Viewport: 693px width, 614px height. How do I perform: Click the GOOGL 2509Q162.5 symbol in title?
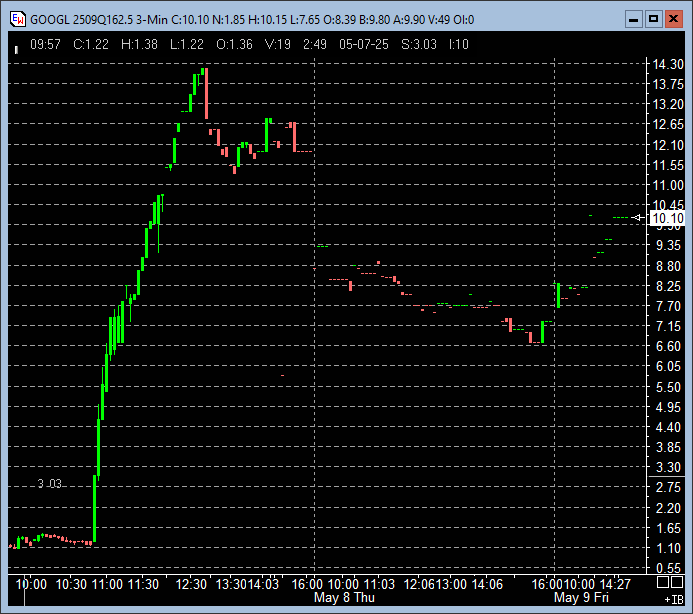pos(81,20)
